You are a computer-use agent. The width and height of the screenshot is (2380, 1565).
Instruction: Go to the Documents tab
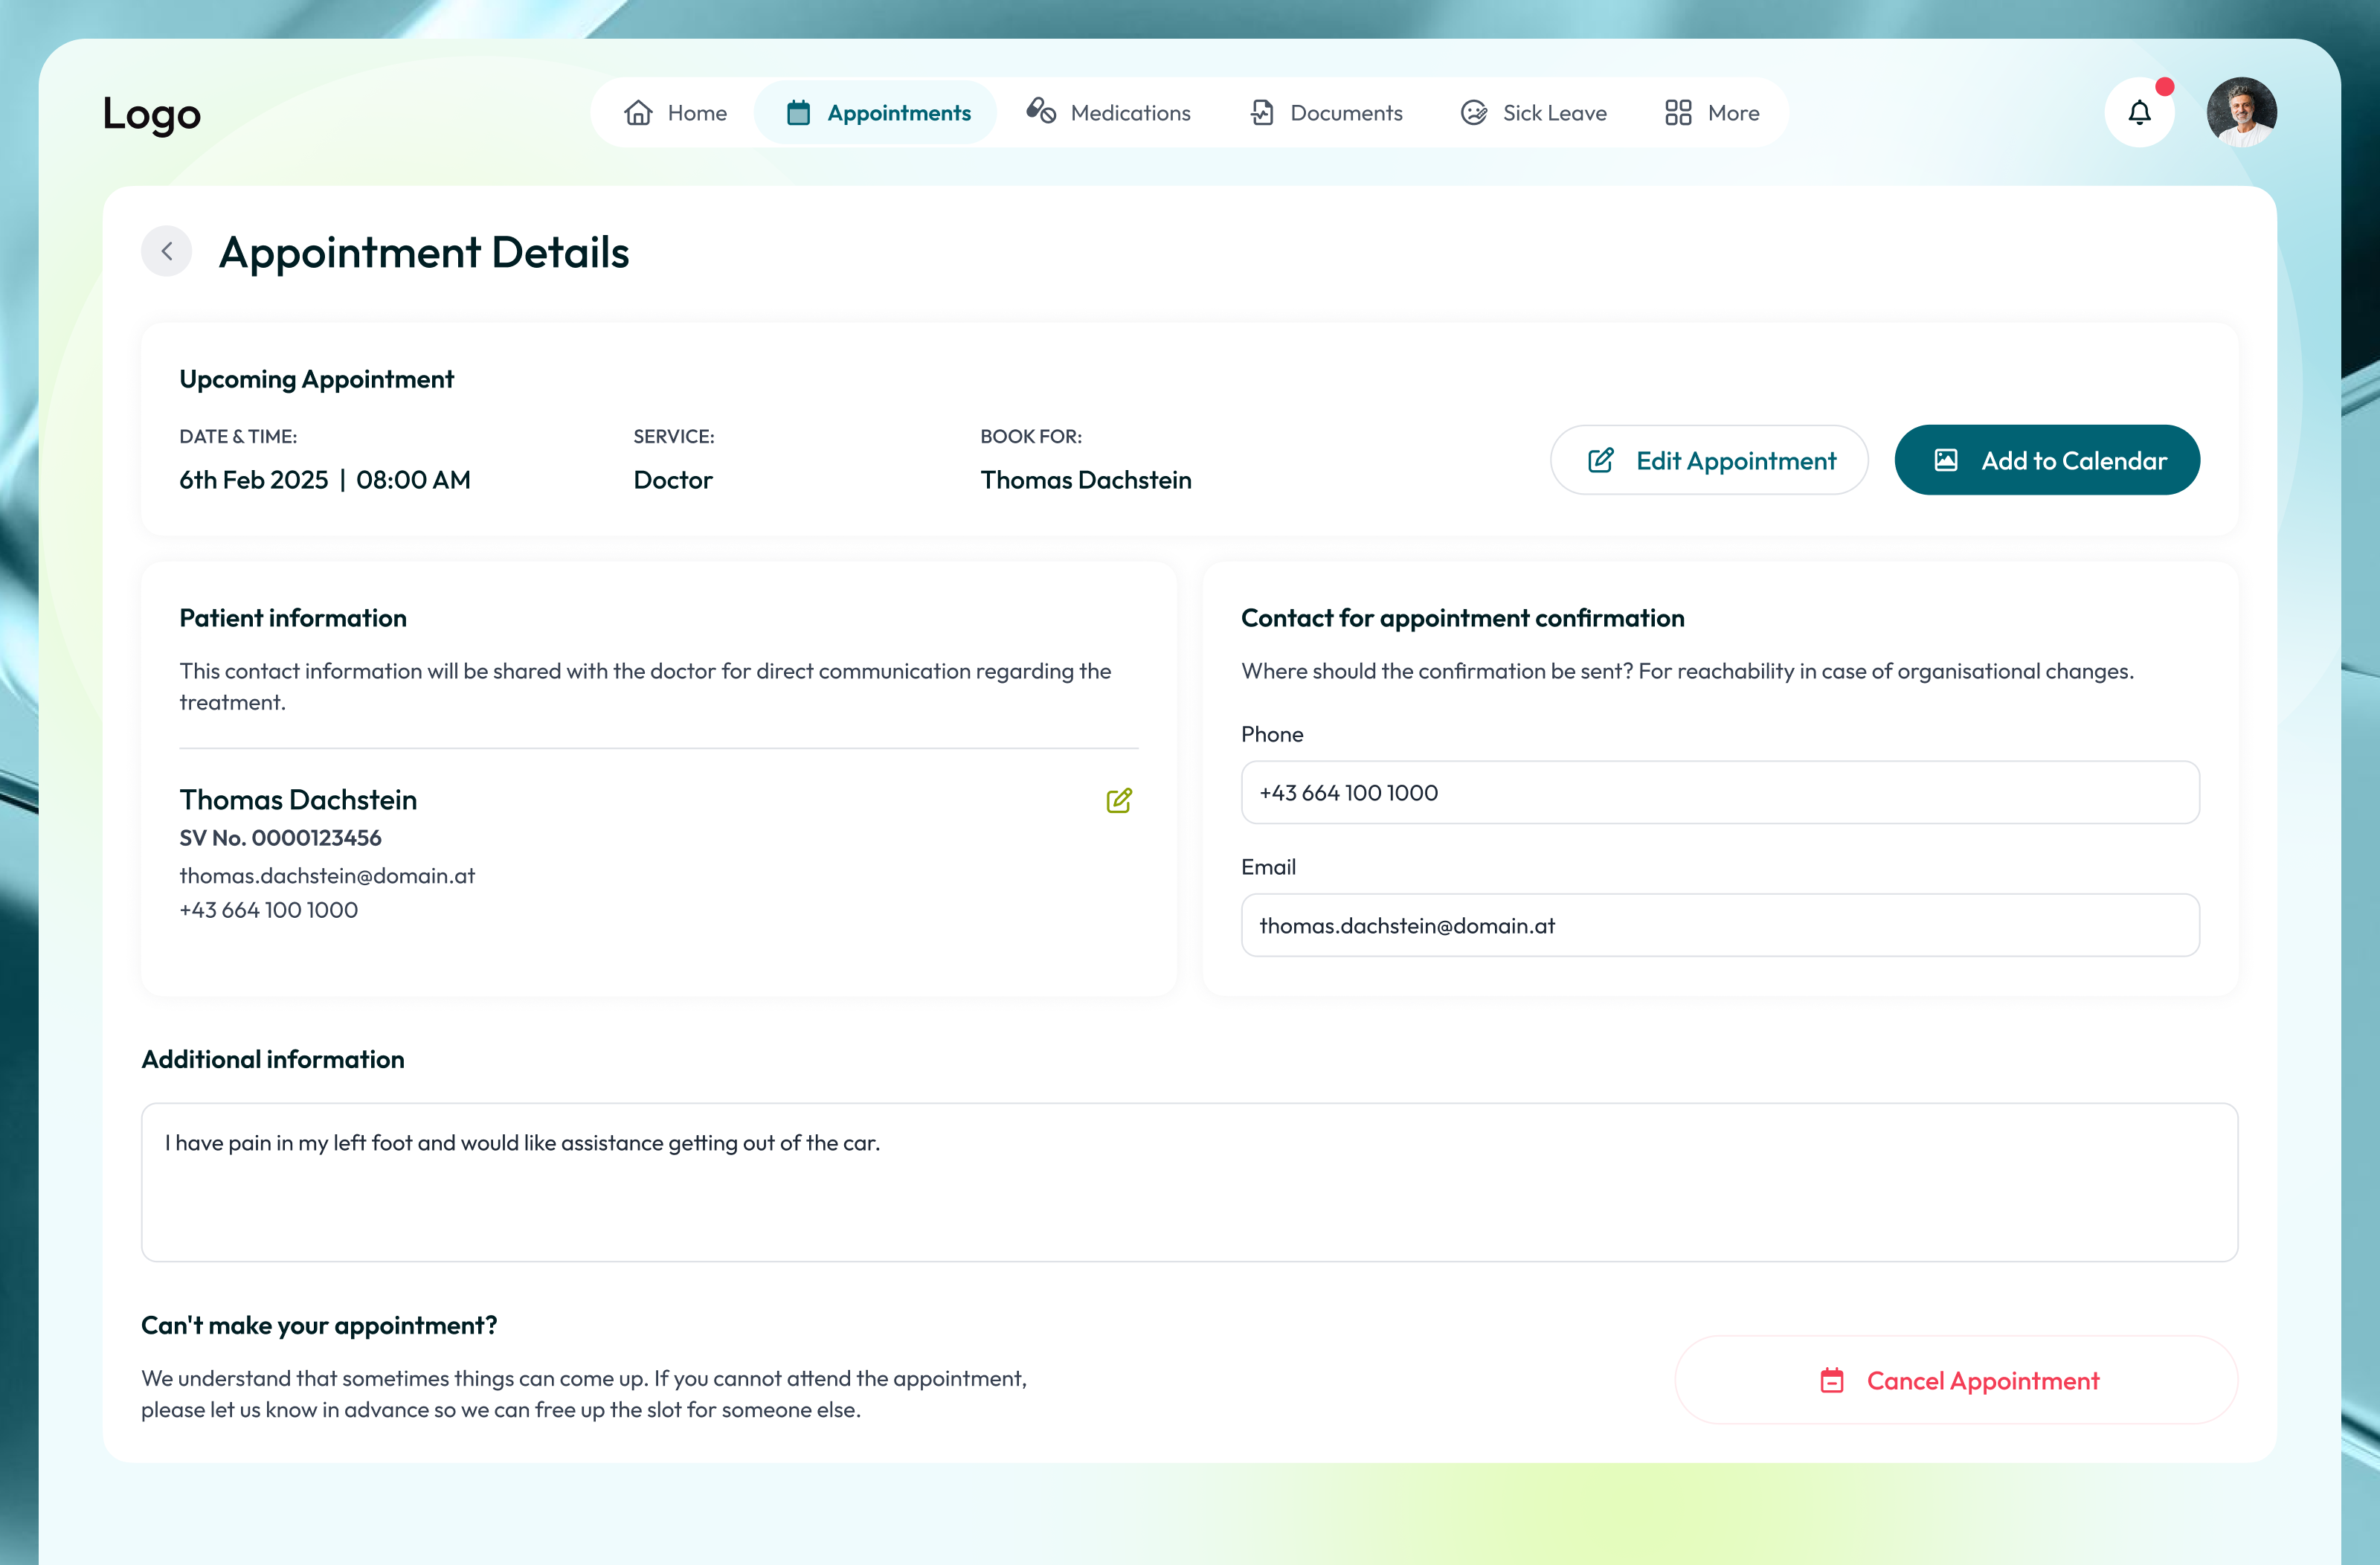coord(1345,113)
